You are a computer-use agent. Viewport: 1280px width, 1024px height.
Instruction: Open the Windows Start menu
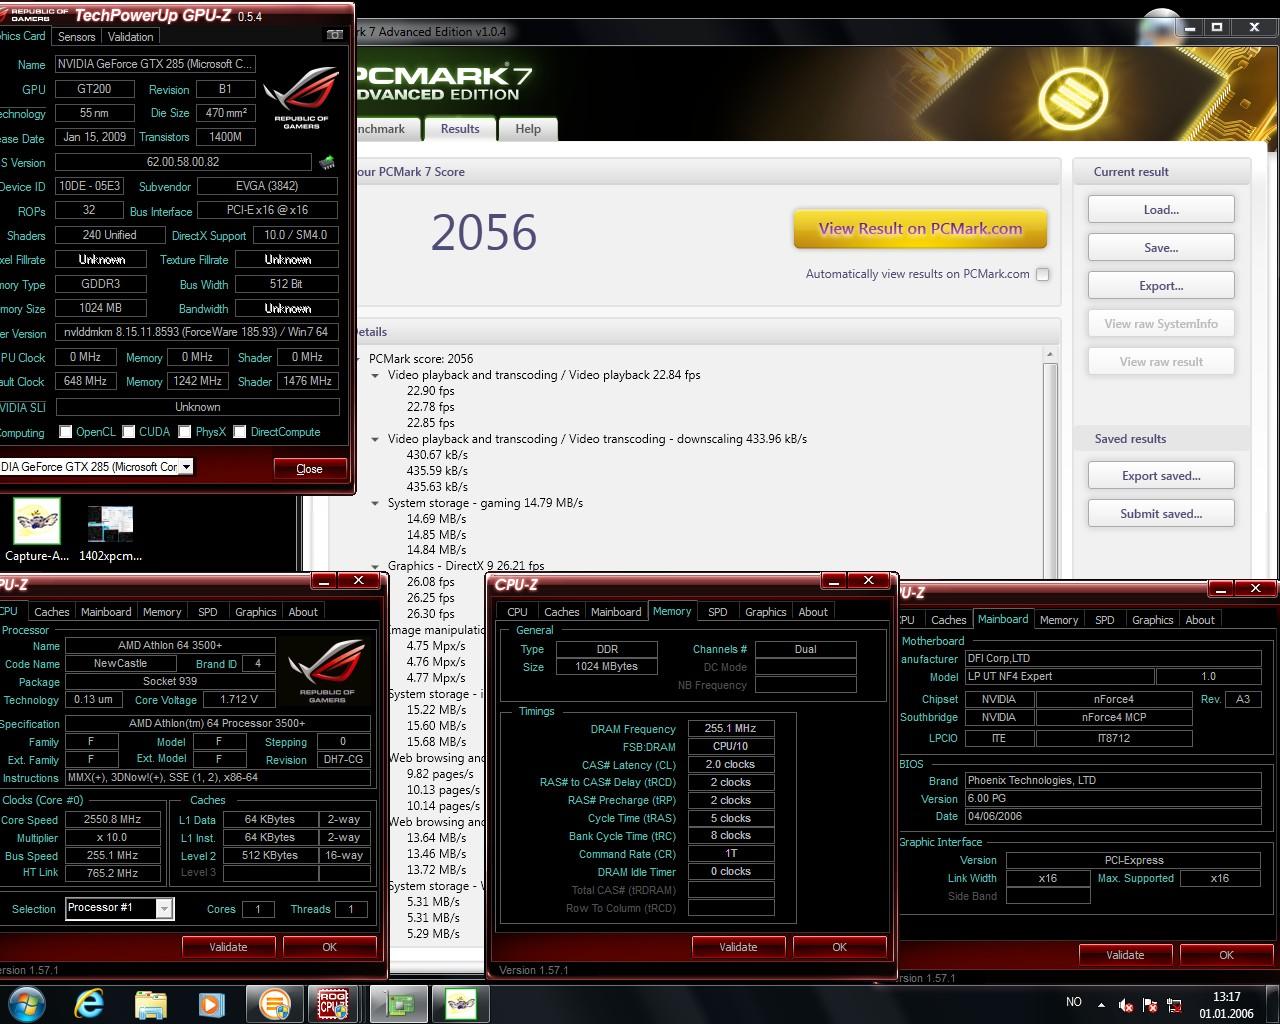point(26,1003)
